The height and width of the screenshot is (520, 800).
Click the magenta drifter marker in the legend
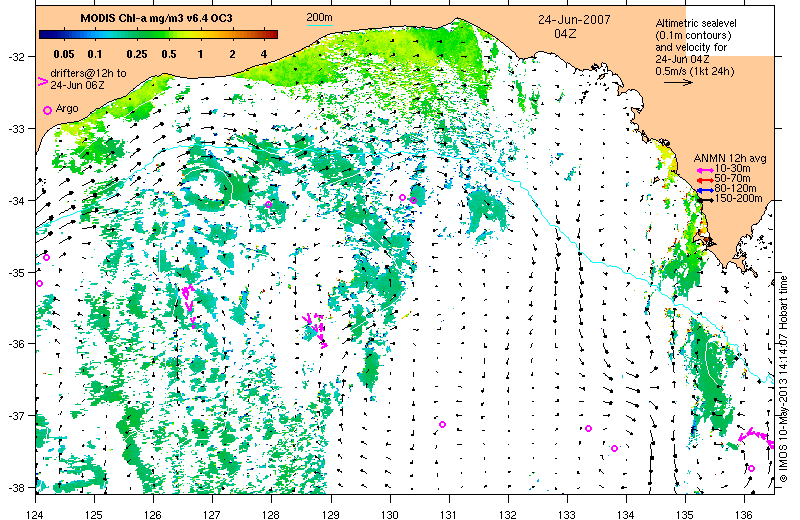point(43,81)
